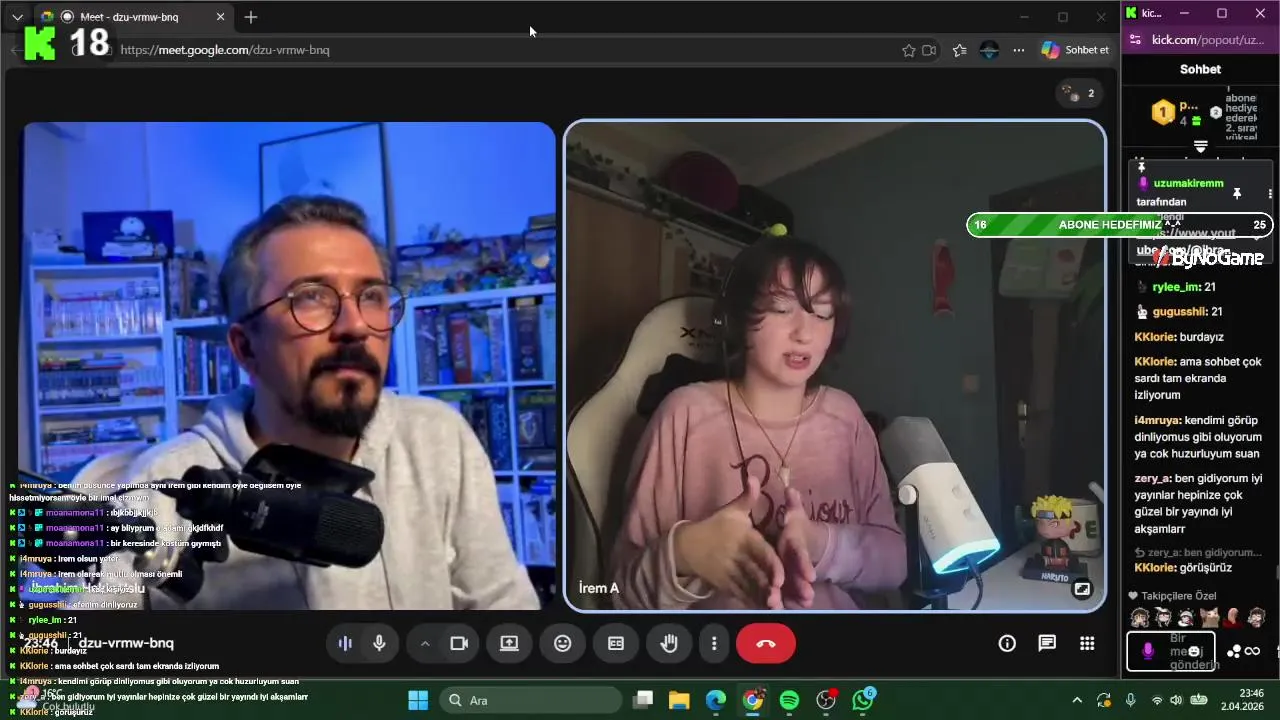
Task: Open a new browser tab
Action: pos(251,17)
